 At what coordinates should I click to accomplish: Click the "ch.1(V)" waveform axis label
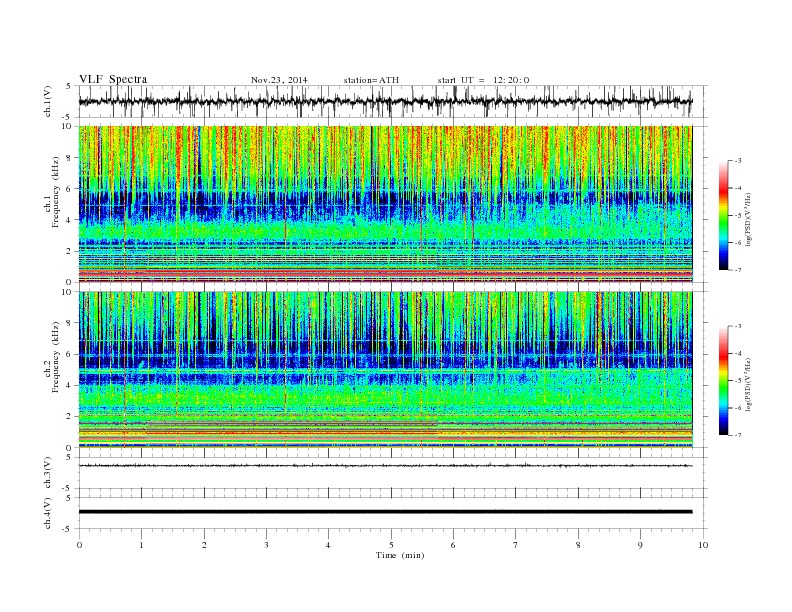(x=47, y=101)
